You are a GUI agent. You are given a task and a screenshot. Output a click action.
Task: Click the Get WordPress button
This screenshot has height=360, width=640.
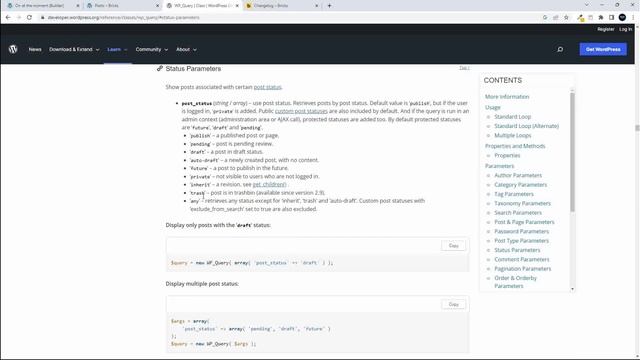(x=603, y=49)
